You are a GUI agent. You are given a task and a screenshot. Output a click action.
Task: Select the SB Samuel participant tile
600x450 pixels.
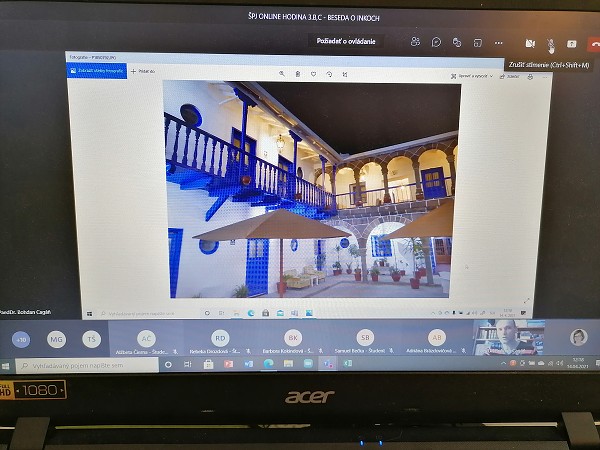click(365, 338)
